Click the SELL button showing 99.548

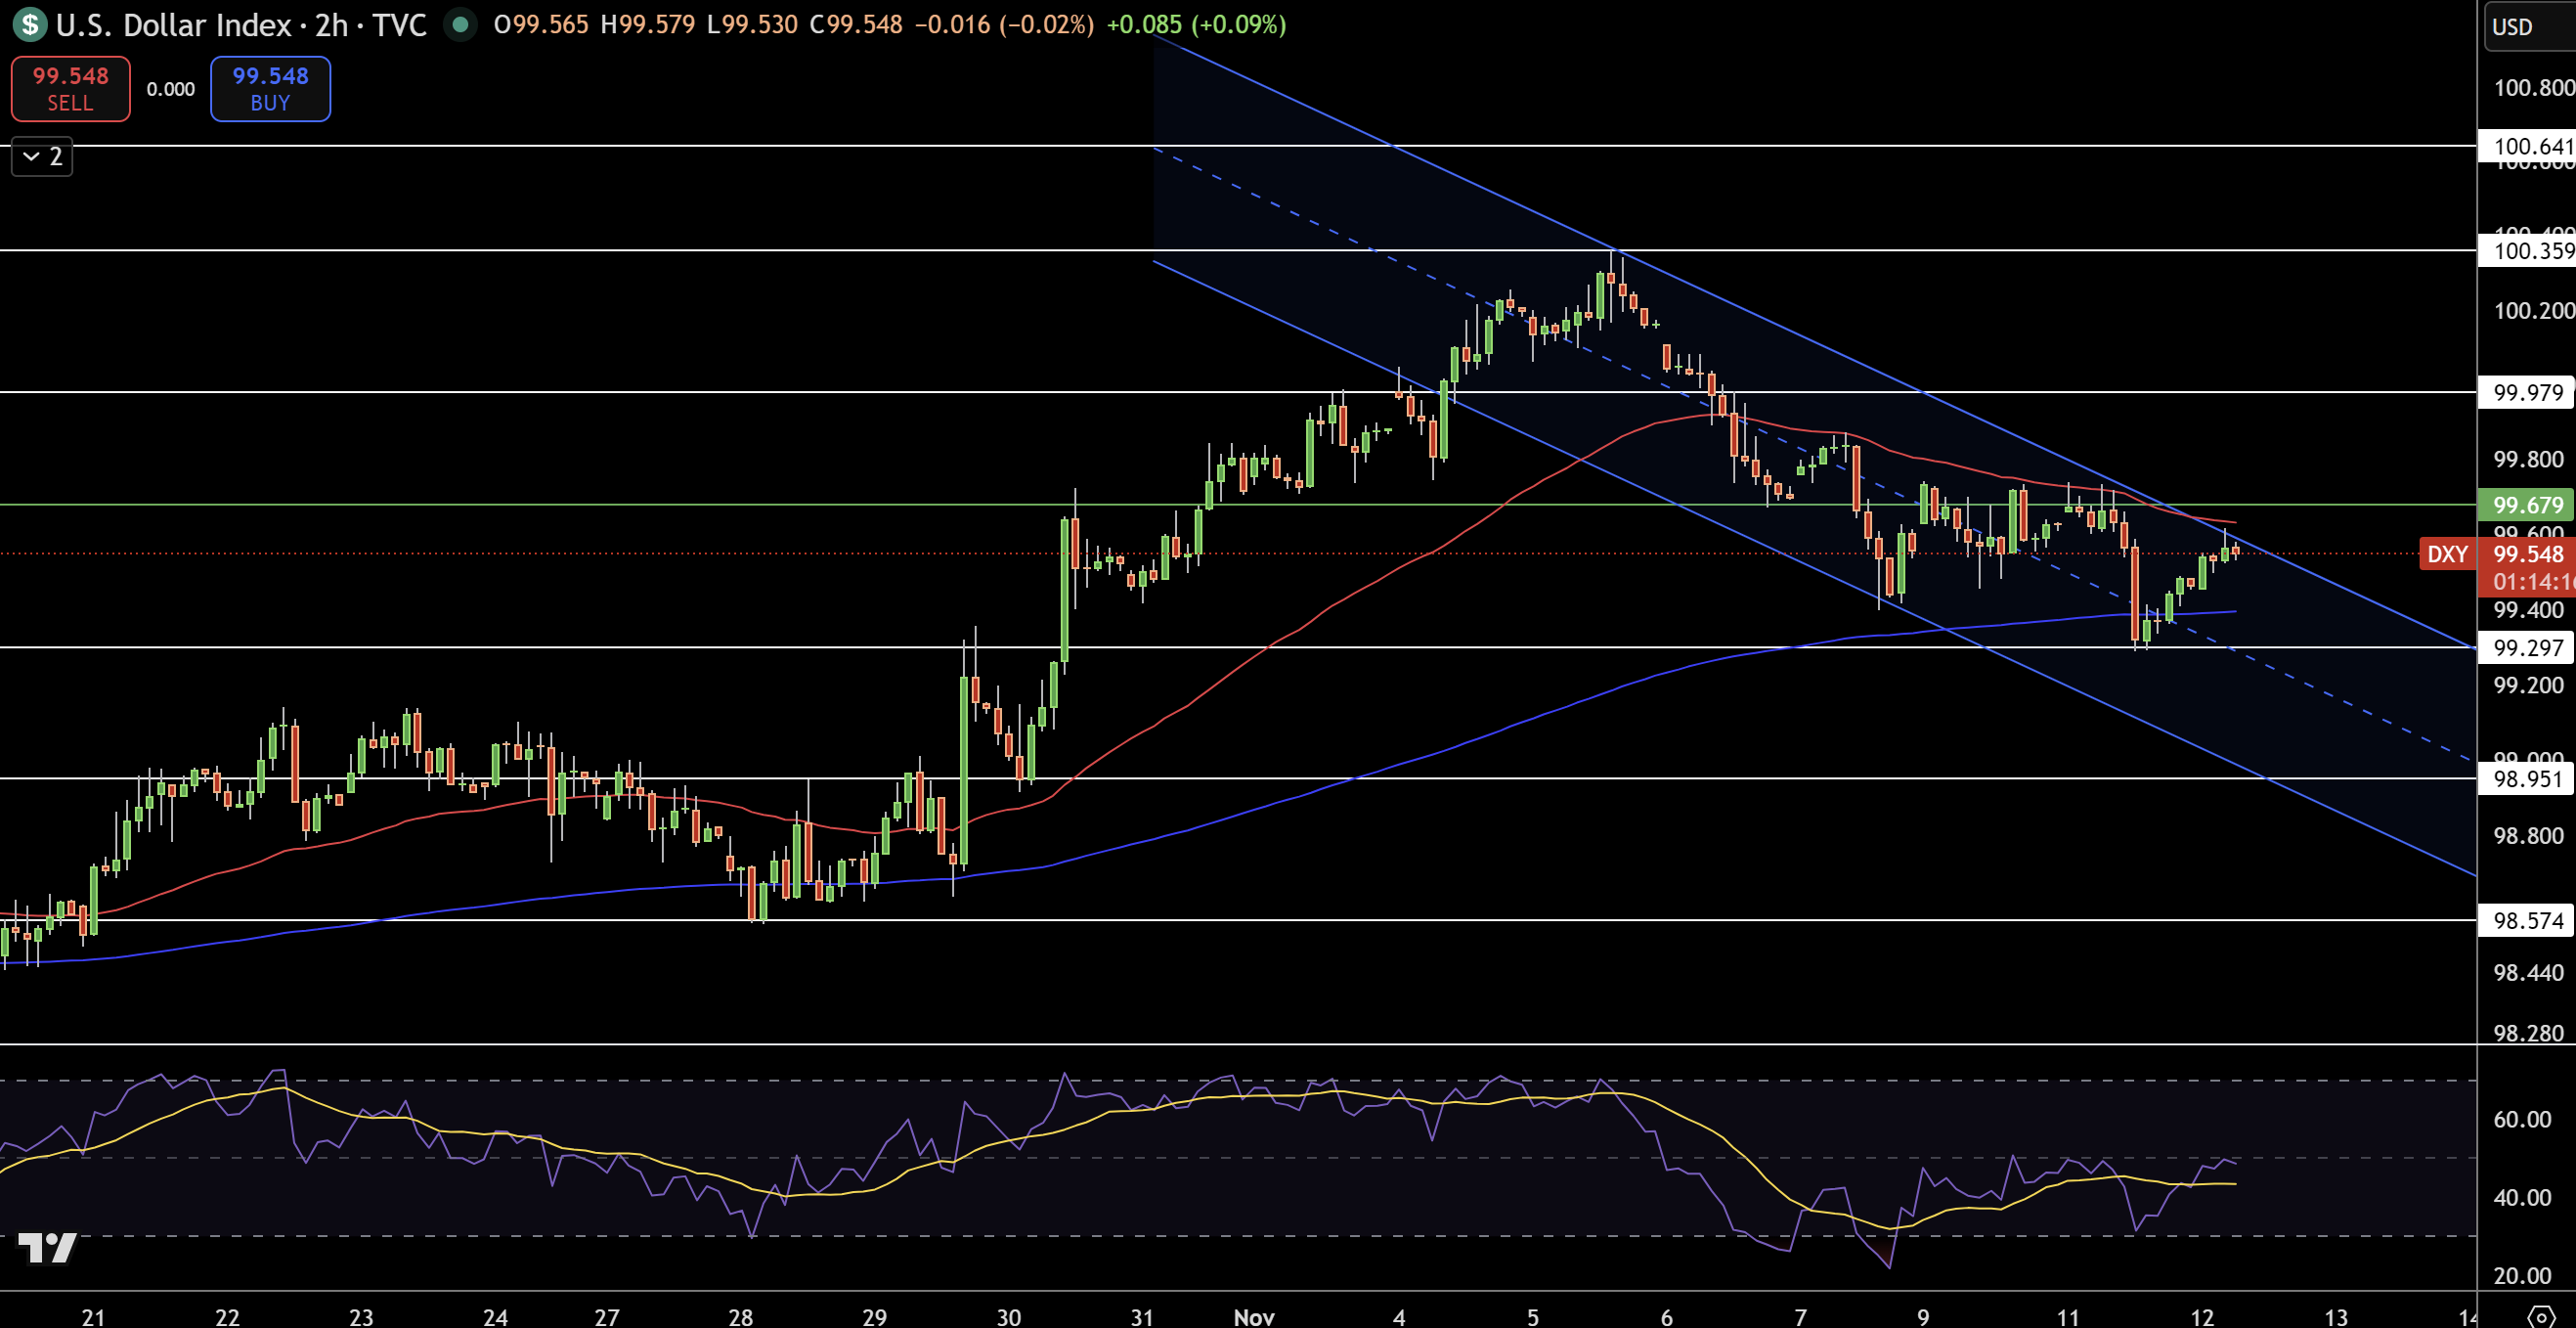tap(70, 88)
